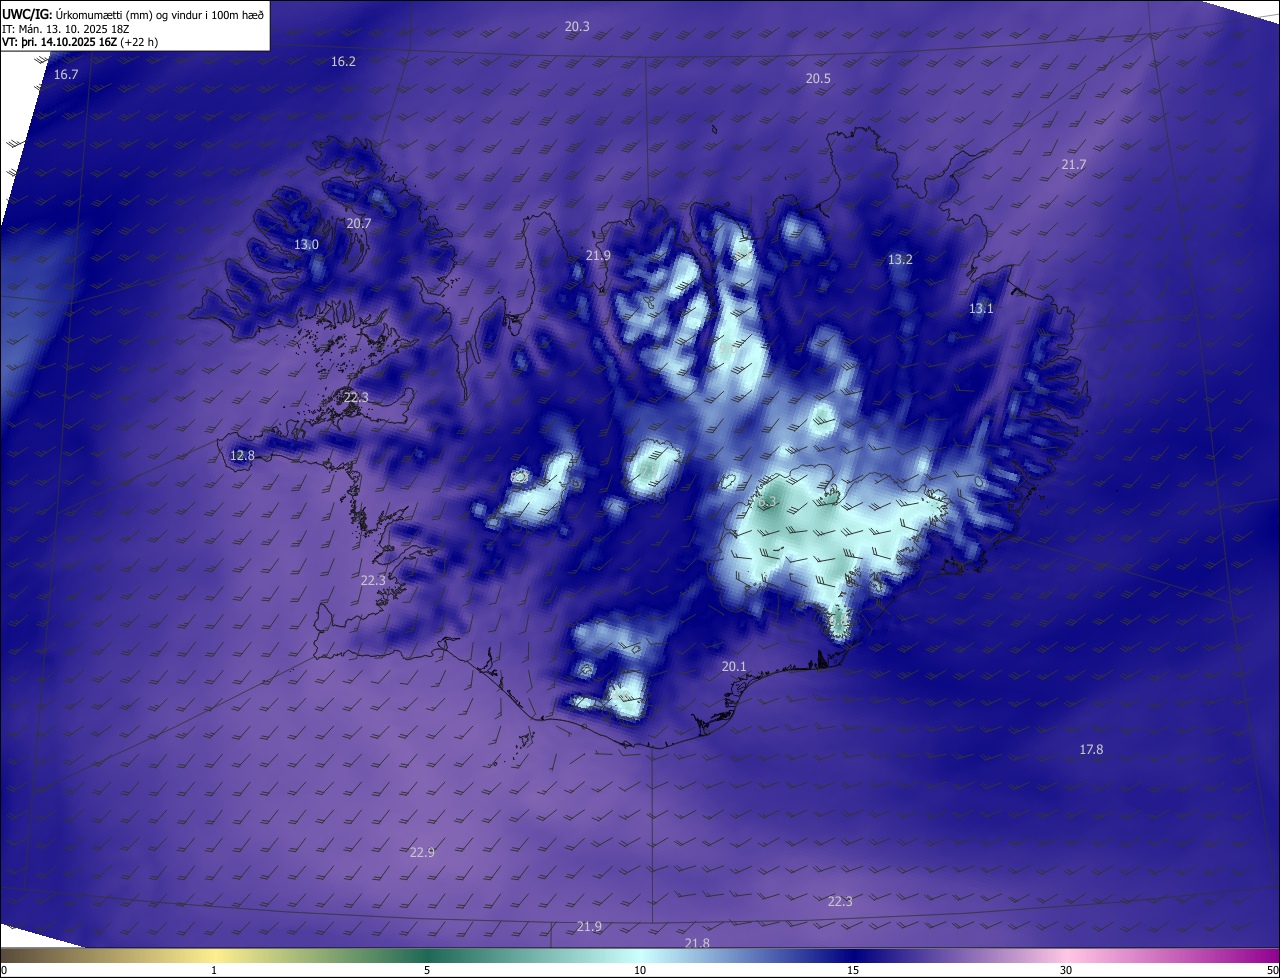1280x978 pixels.
Task: Click the 10 tick on the color scale
Action: point(640,970)
